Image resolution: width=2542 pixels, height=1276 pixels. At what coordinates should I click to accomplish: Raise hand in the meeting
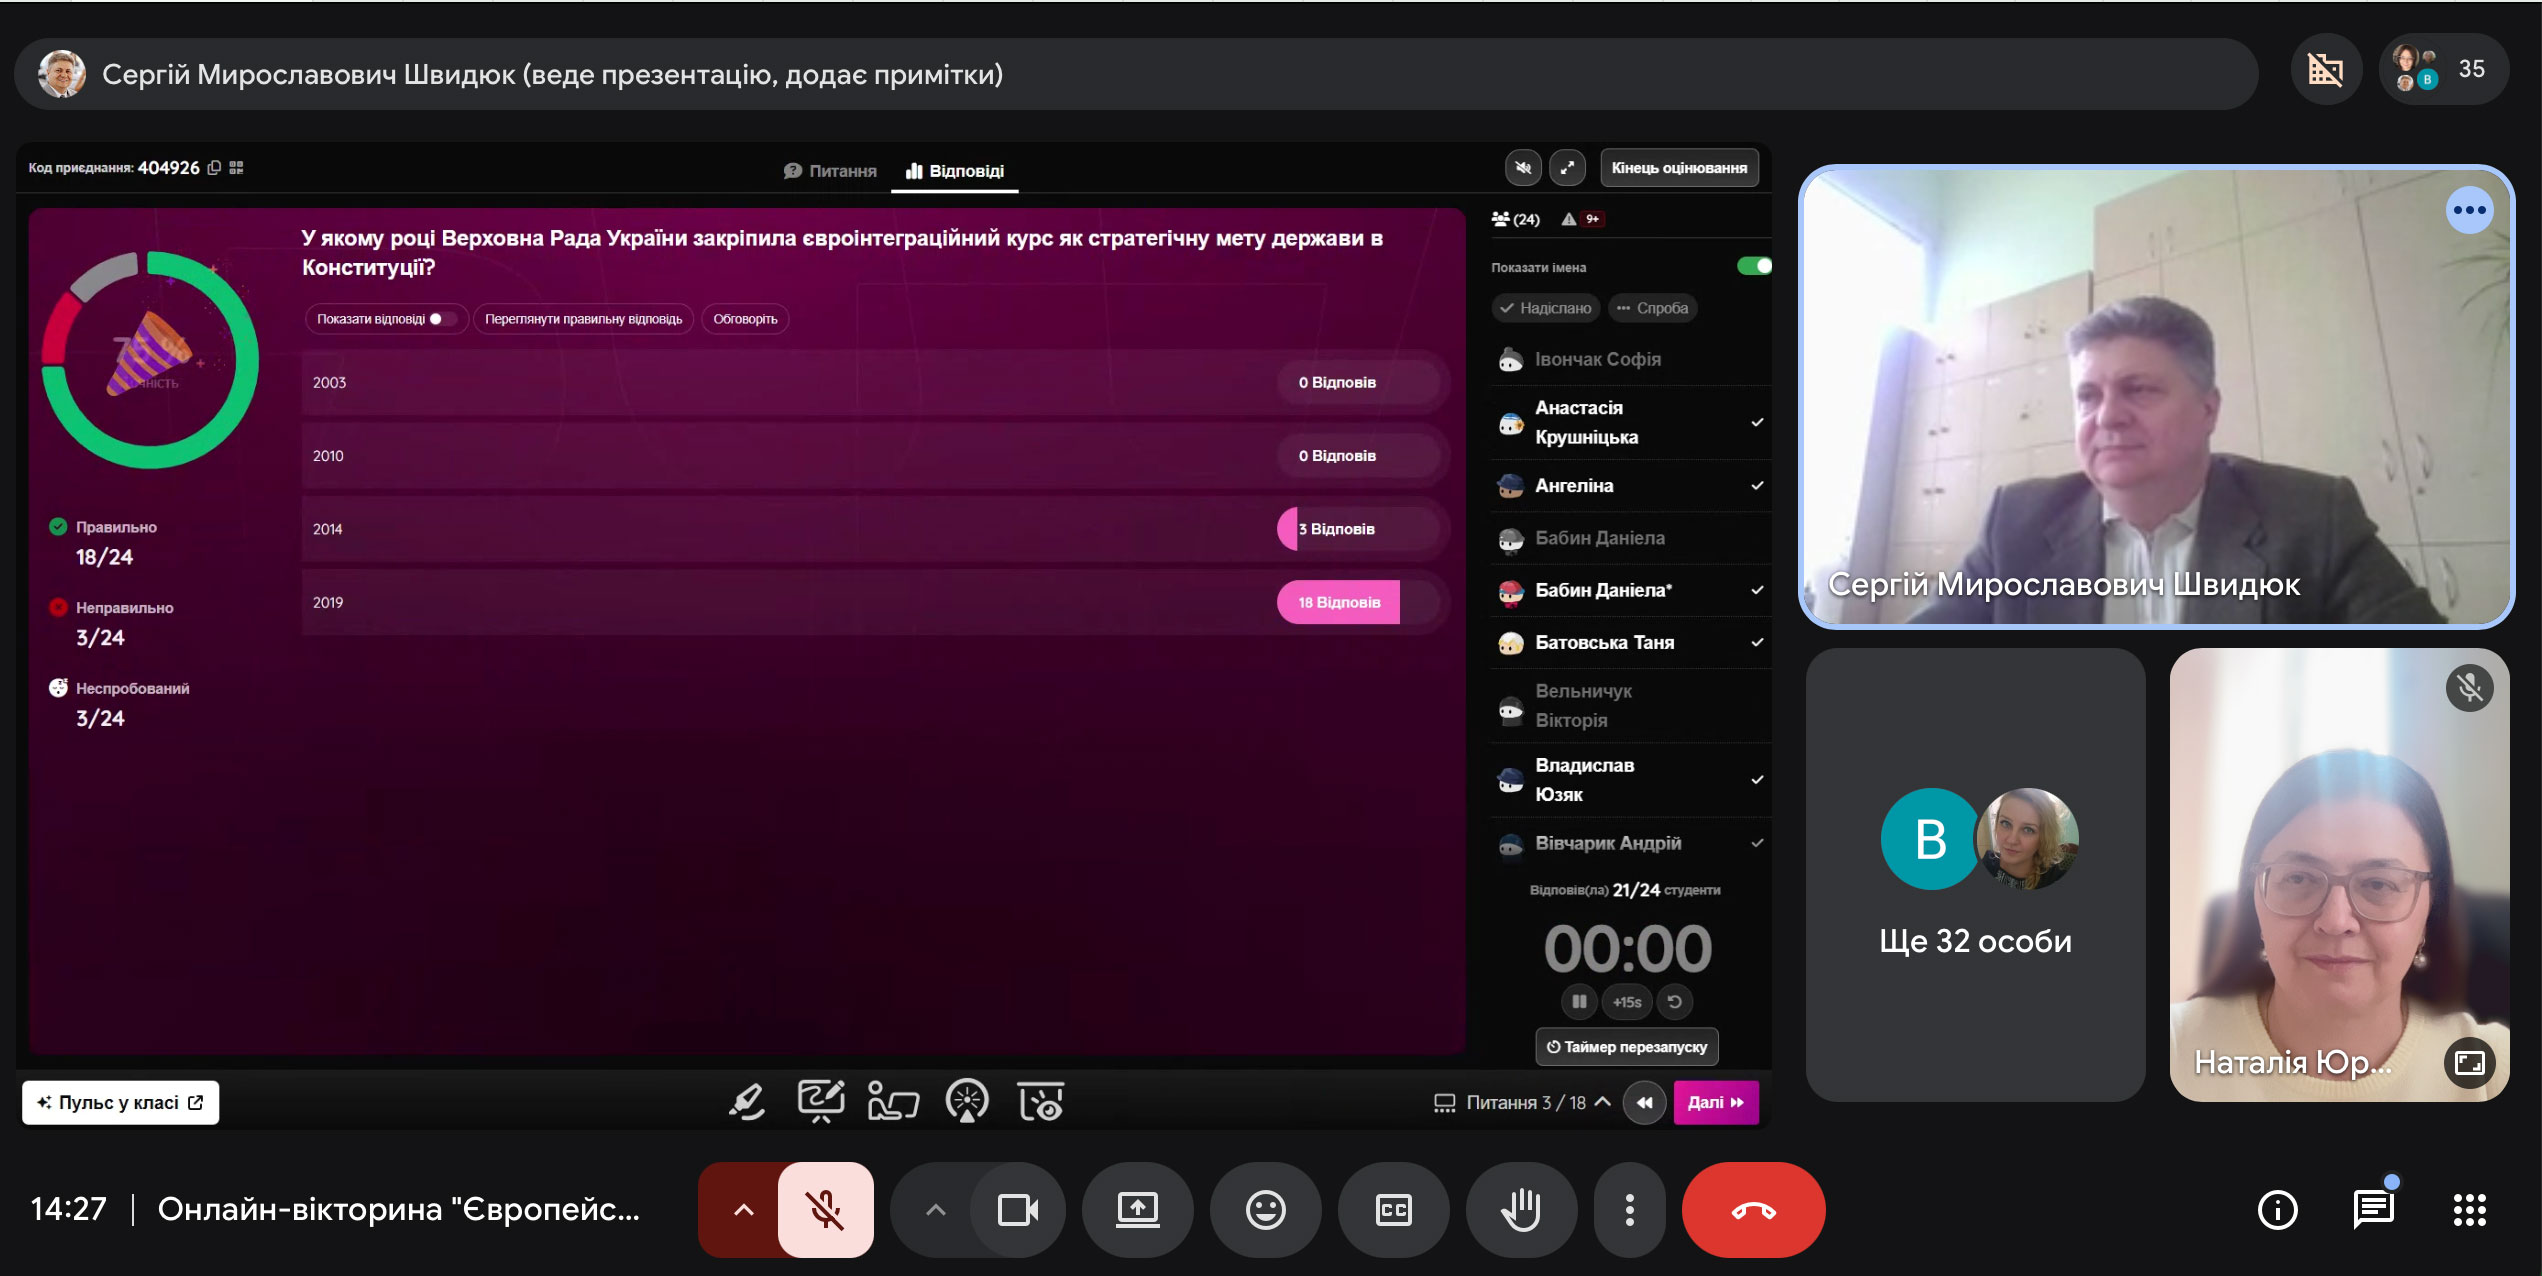[1521, 1210]
